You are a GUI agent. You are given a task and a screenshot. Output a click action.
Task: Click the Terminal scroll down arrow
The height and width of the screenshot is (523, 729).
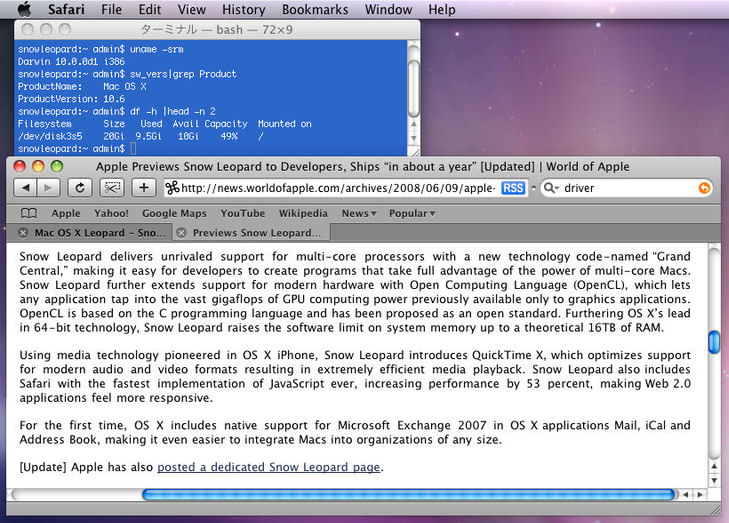413,138
